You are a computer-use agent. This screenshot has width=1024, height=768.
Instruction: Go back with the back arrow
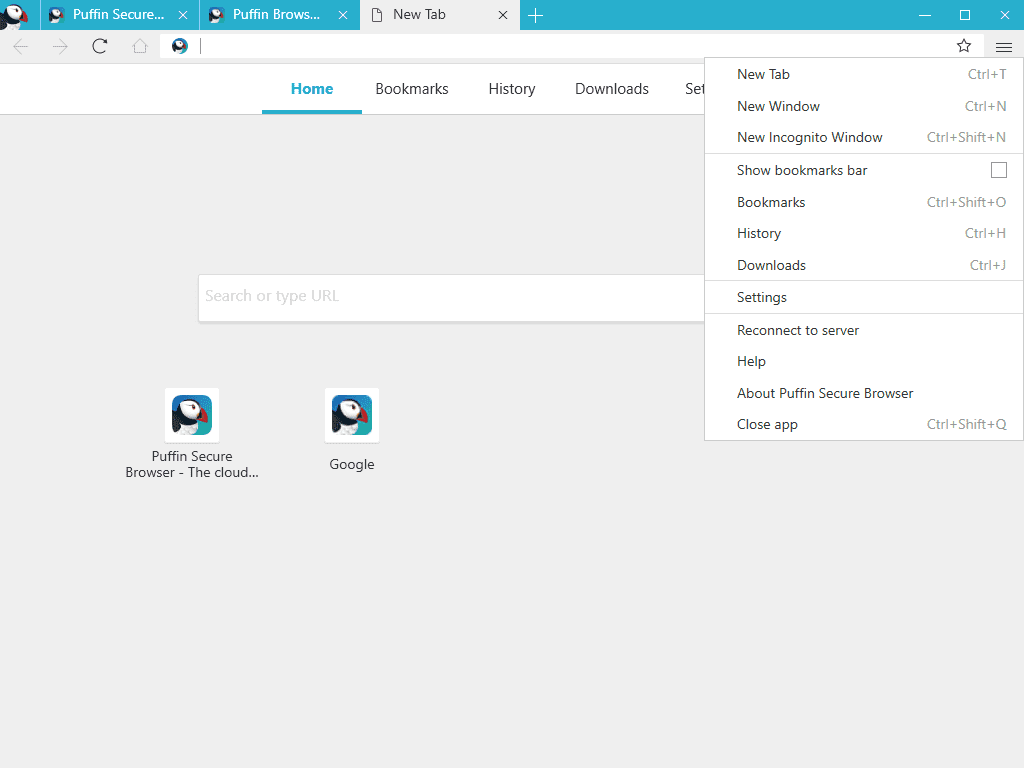click(x=21, y=46)
